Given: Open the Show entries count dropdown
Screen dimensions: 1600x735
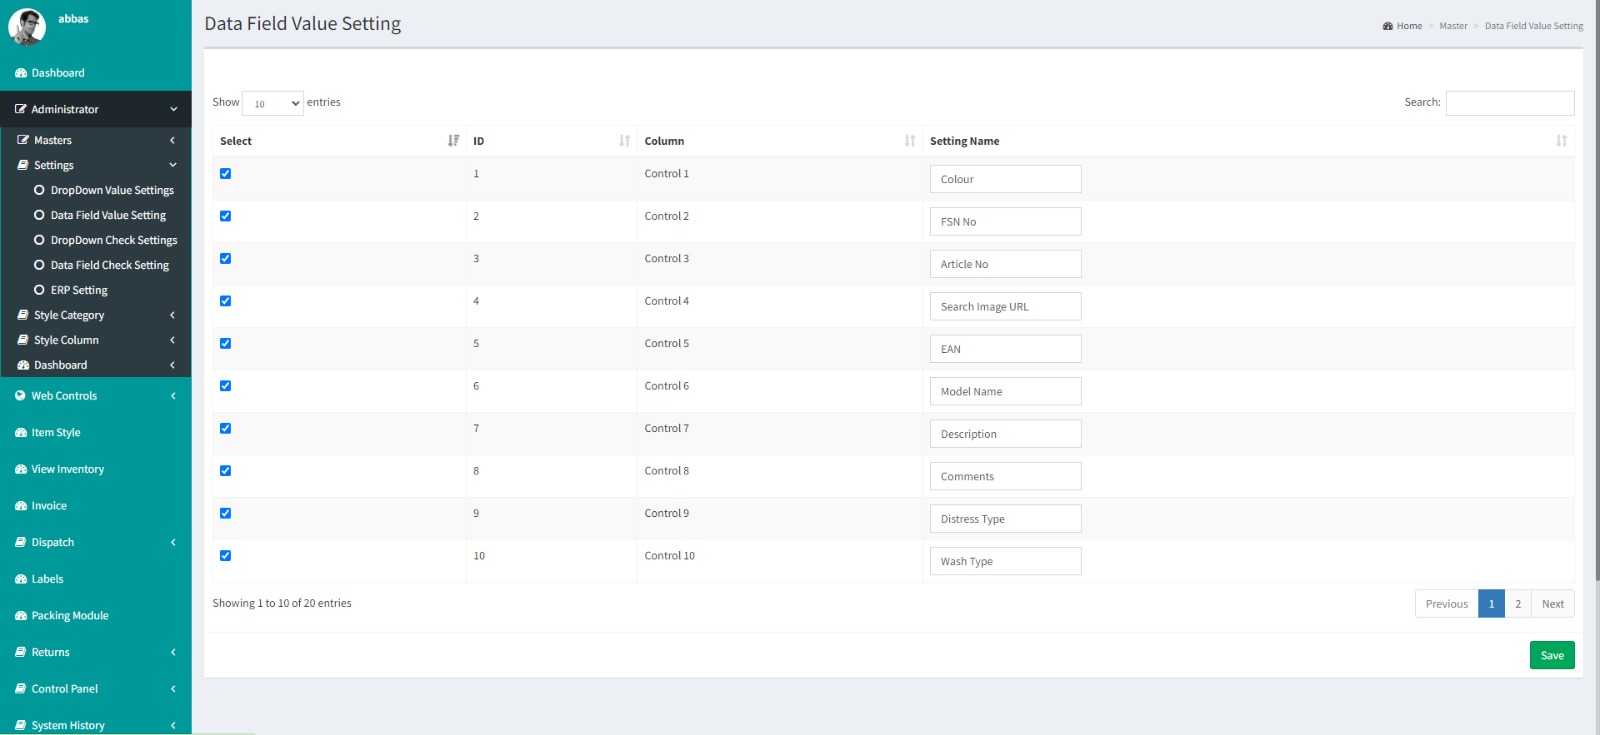Looking at the screenshot, I should pos(272,103).
